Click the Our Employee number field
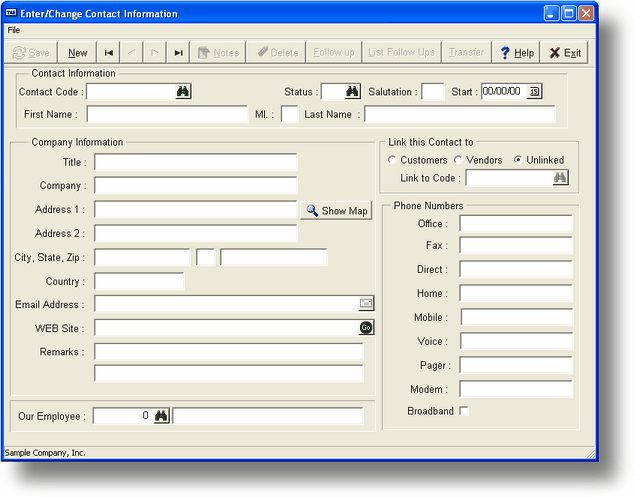The width and height of the screenshot is (634, 497). (123, 416)
